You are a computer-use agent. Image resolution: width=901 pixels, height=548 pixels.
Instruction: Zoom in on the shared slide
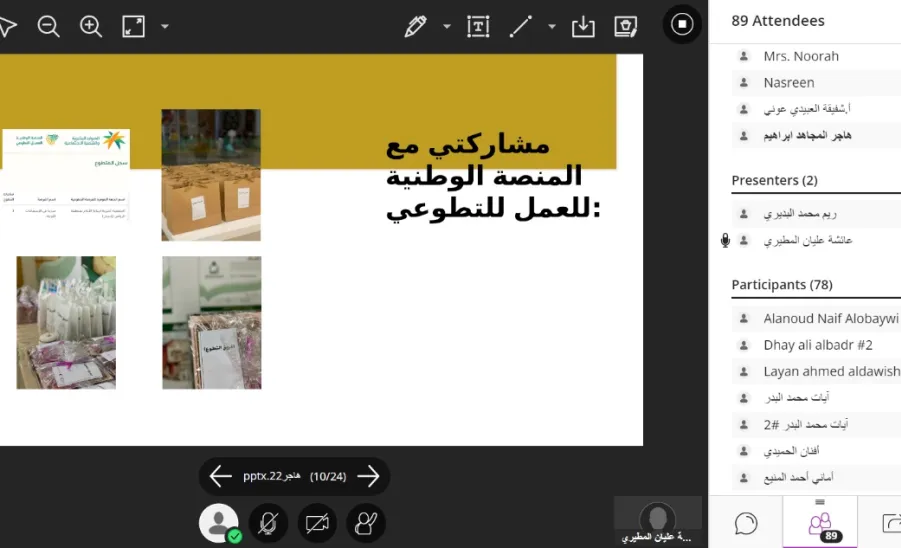click(x=91, y=26)
